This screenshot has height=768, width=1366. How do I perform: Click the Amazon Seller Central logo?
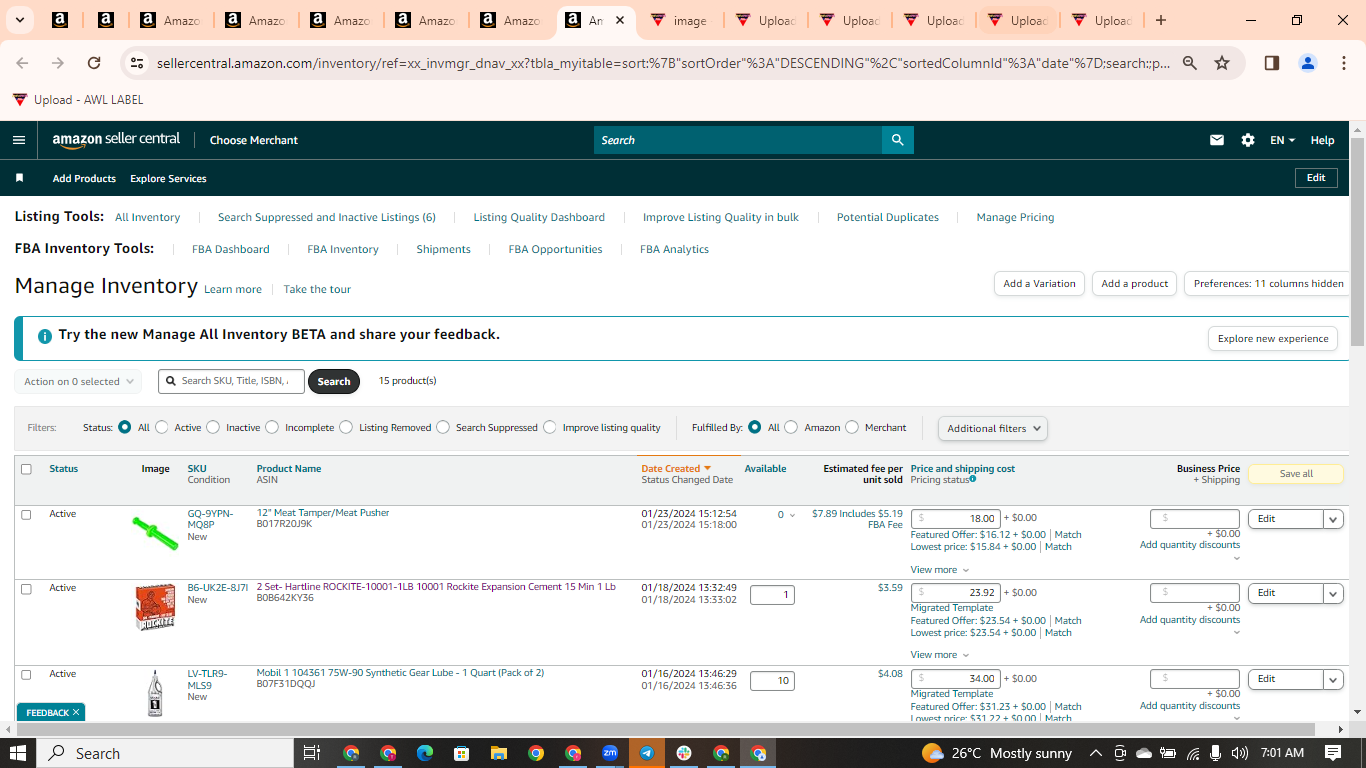(116, 140)
